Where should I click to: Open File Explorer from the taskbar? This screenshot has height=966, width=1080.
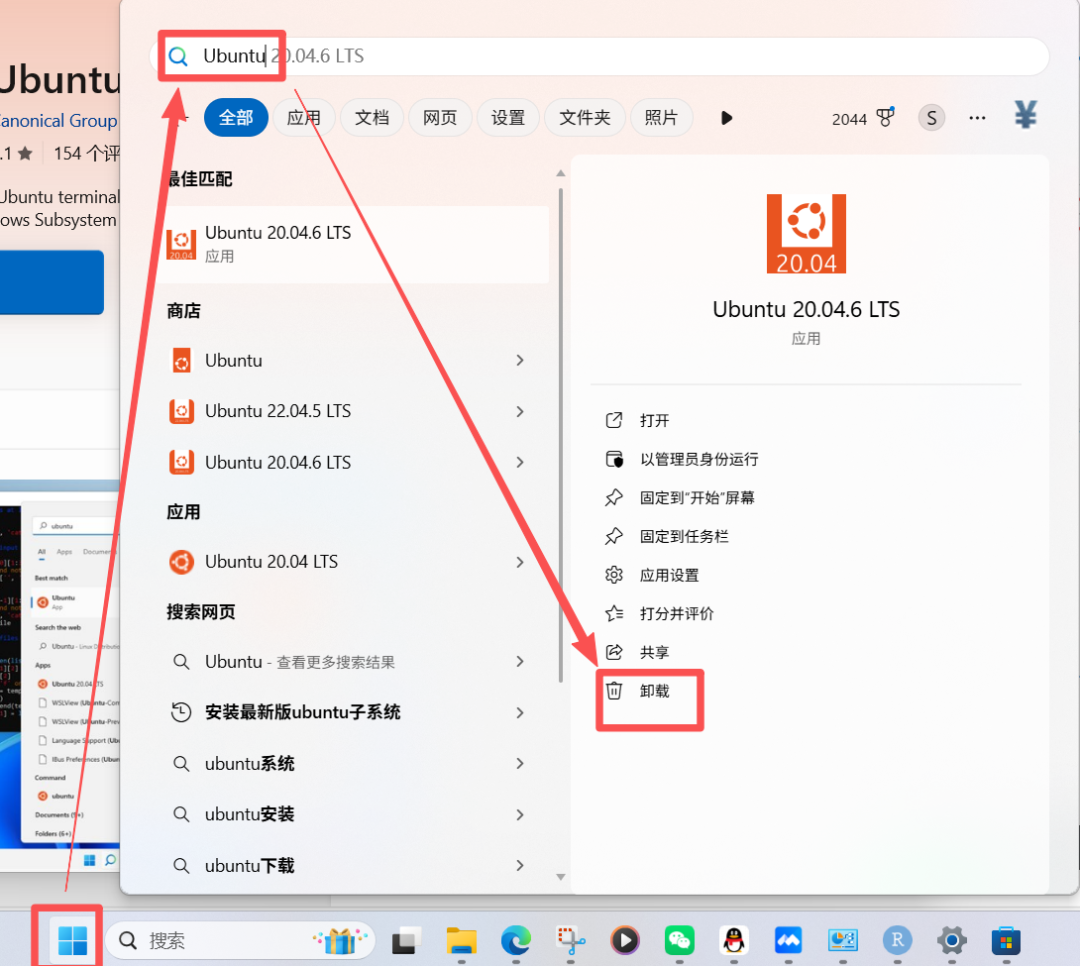pyautogui.click(x=461, y=941)
